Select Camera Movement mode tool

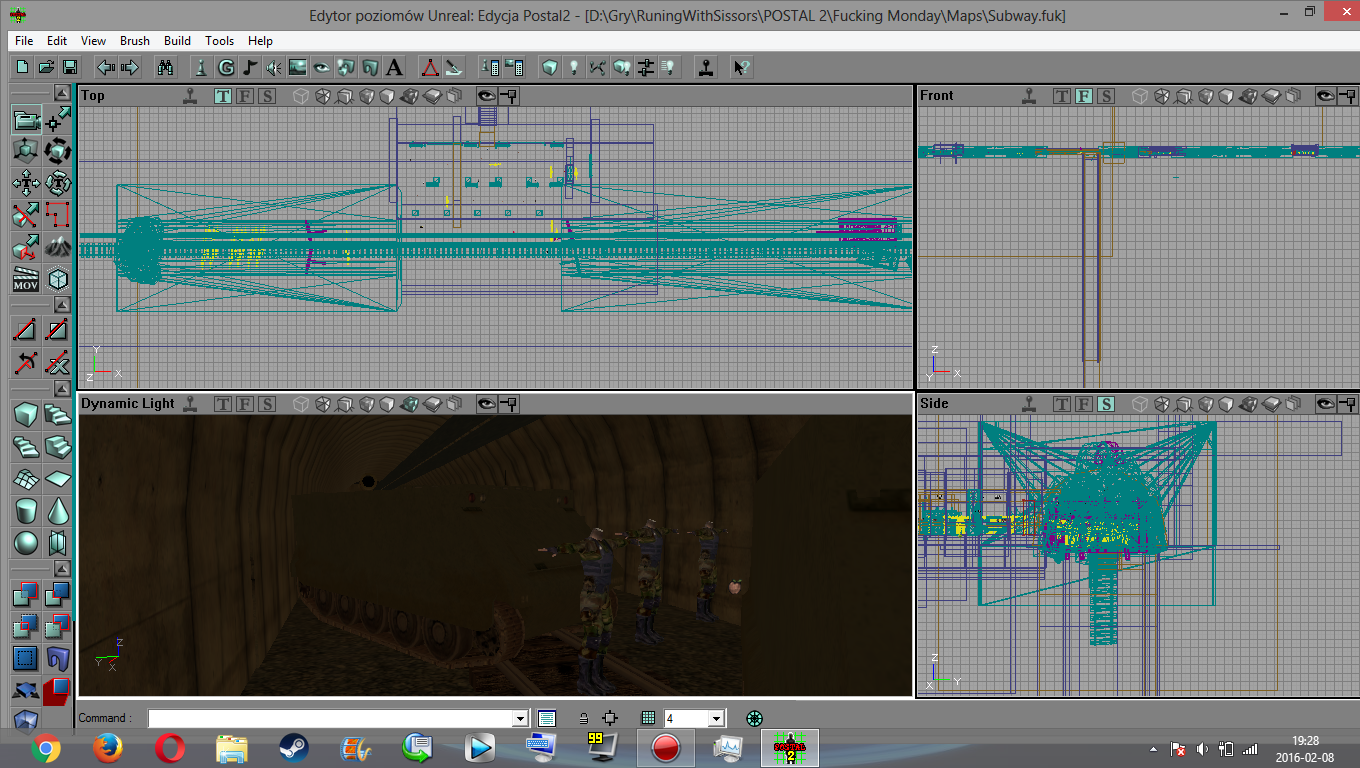(26, 119)
